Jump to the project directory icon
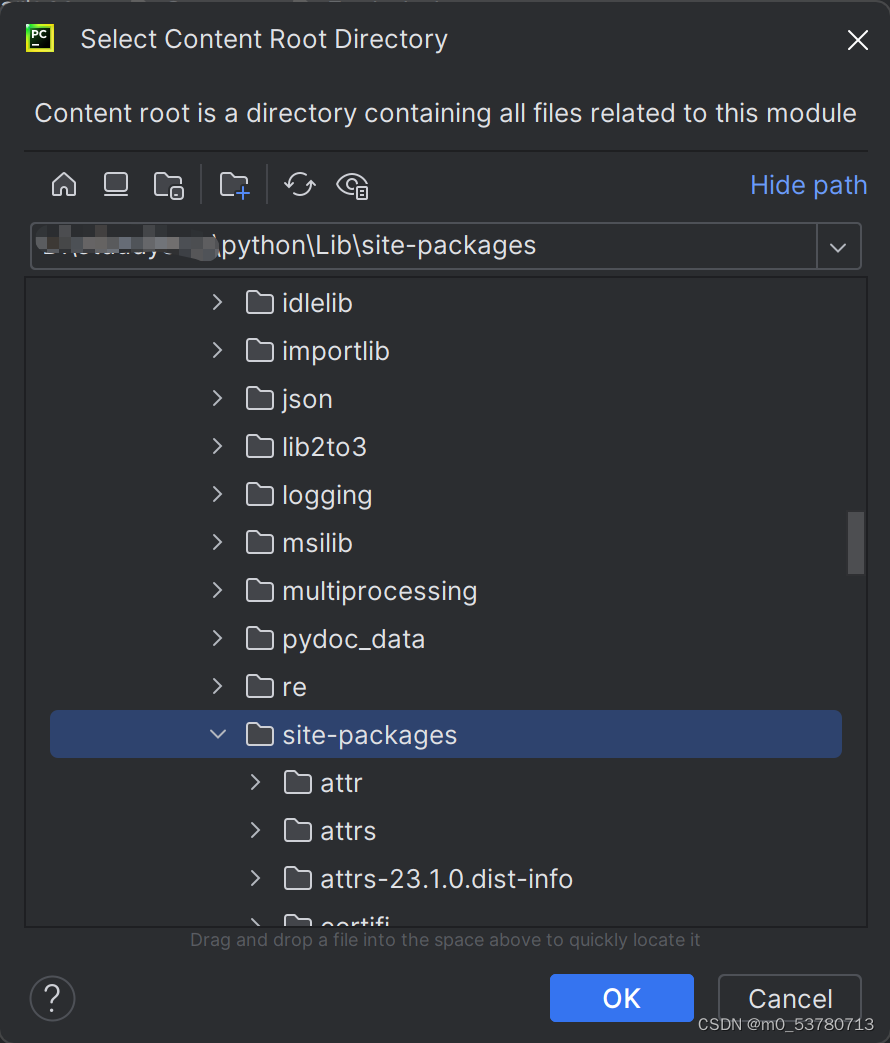Viewport: 890px width, 1043px height. tap(168, 185)
